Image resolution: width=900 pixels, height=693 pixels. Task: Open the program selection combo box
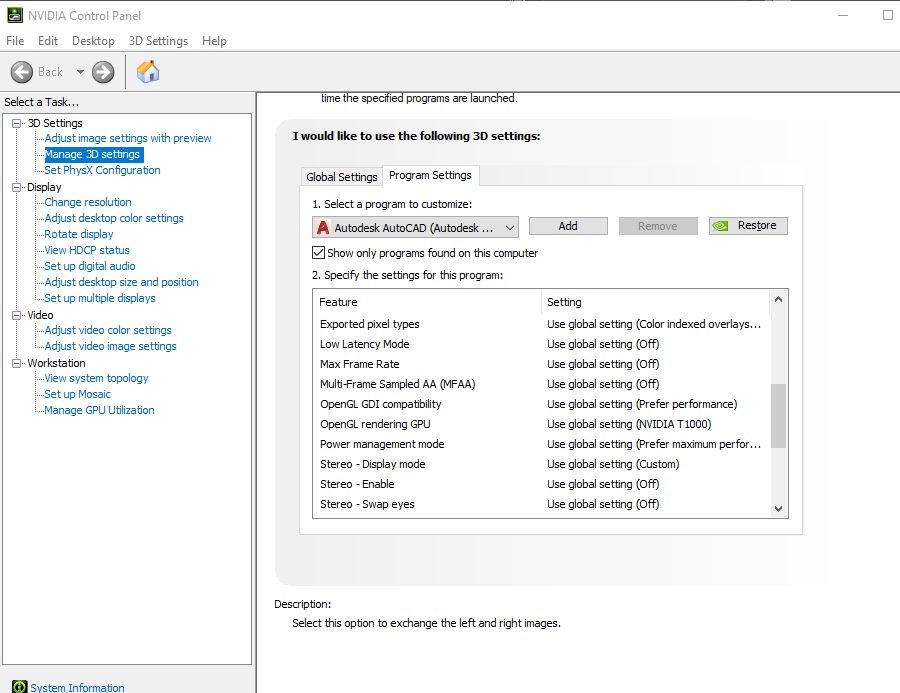click(x=512, y=226)
